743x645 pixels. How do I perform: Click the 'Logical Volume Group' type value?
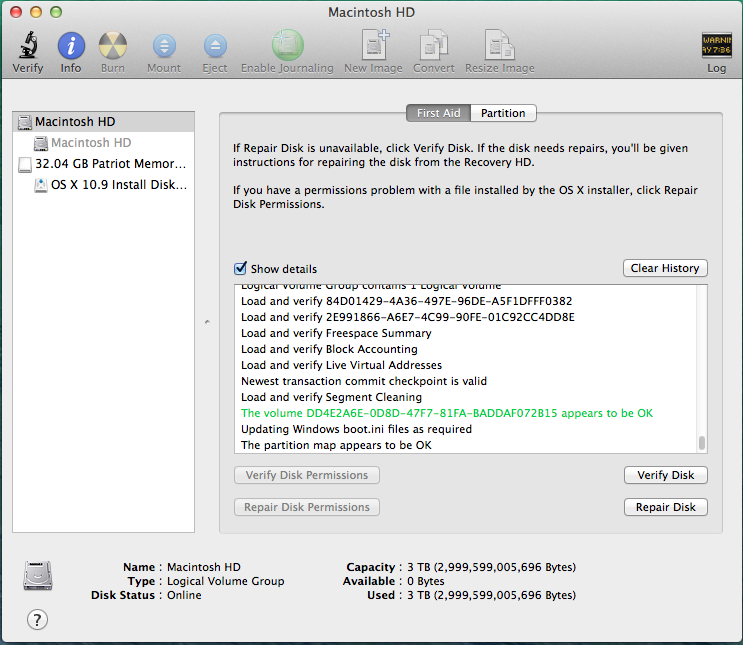pyautogui.click(x=226, y=581)
